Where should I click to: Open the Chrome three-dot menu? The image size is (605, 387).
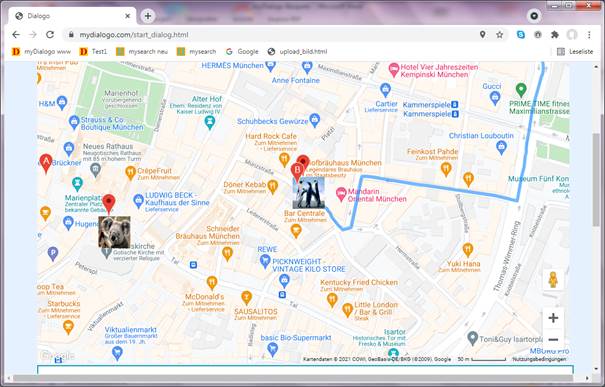click(589, 35)
